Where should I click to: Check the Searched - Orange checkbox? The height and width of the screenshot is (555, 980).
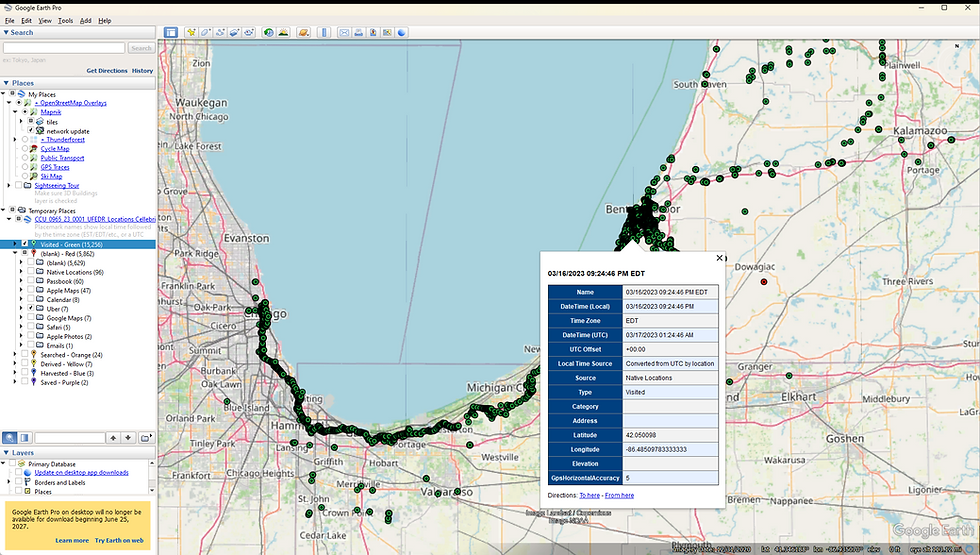pyautogui.click(x=25, y=354)
